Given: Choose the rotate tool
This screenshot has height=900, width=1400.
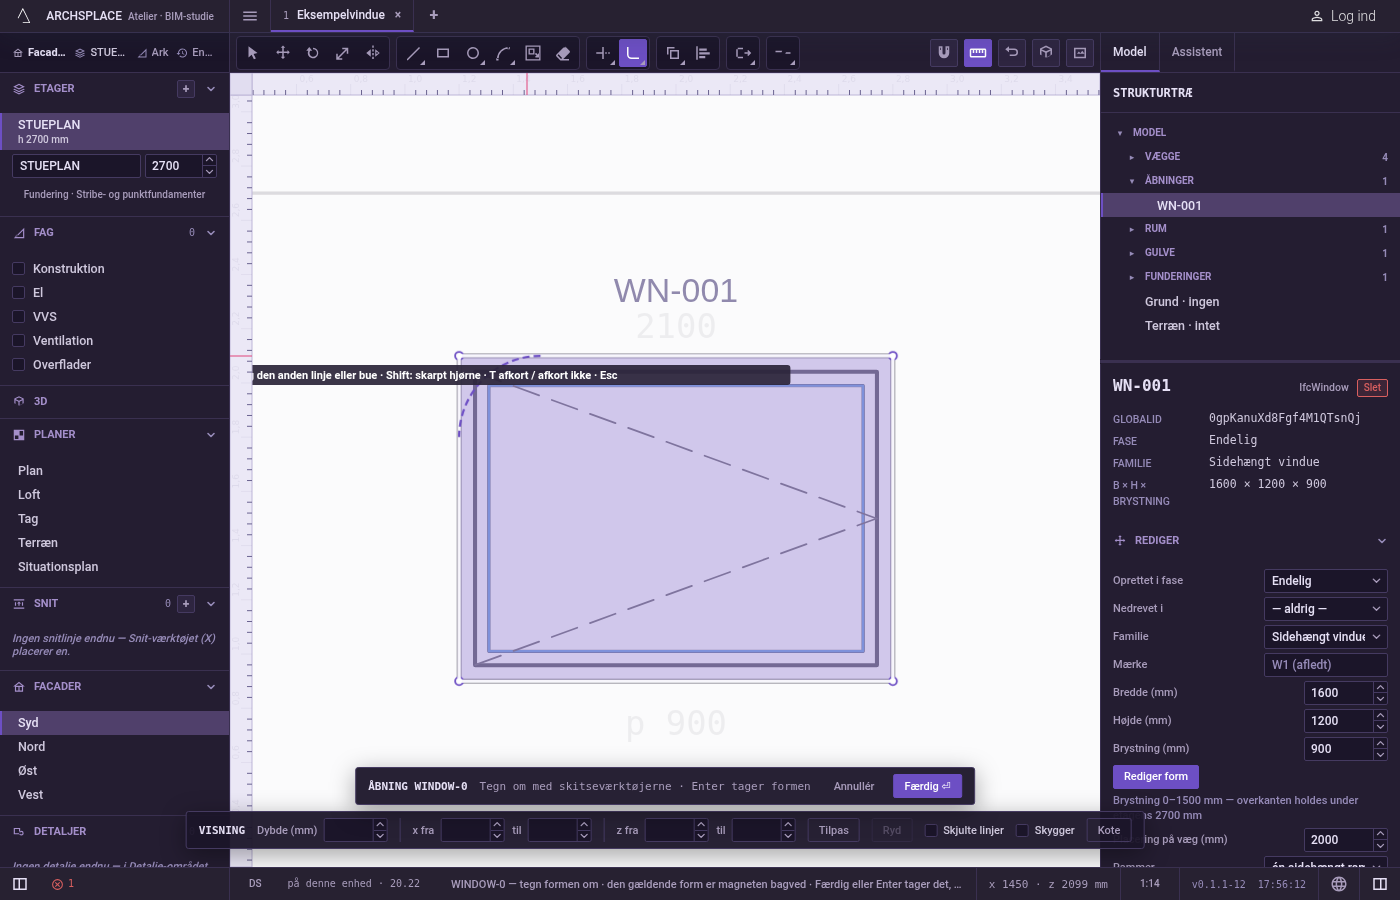Looking at the screenshot, I should tap(313, 53).
